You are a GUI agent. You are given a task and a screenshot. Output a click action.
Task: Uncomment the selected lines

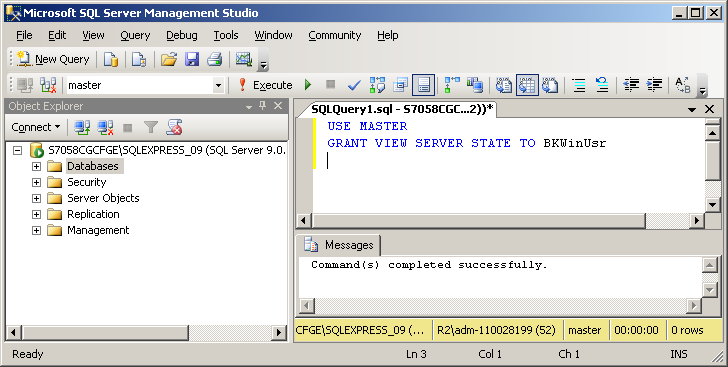point(602,85)
